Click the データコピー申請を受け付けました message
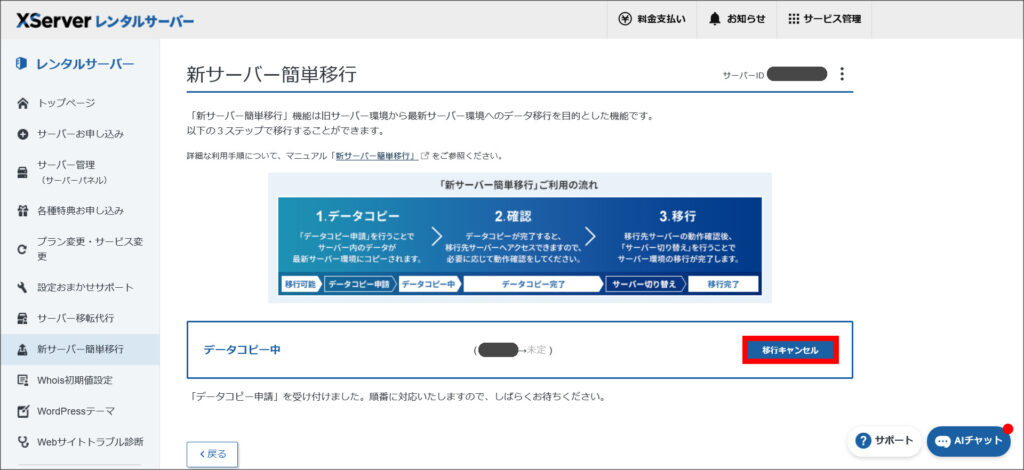 click(396, 396)
